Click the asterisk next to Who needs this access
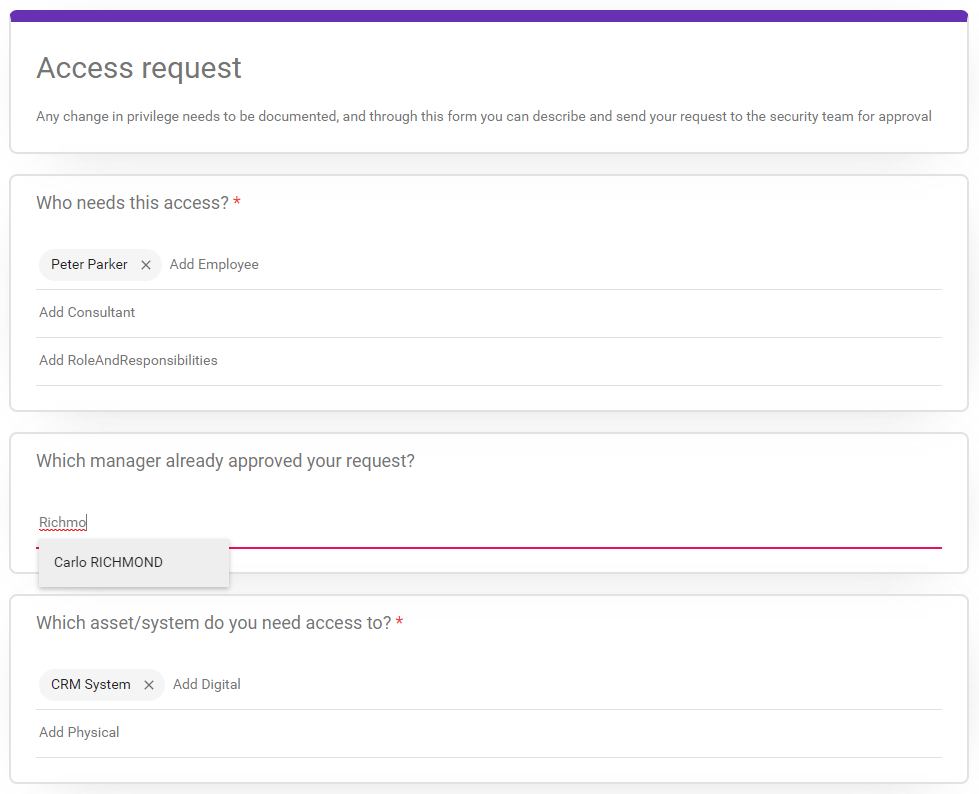The image size is (979, 794). (237, 201)
